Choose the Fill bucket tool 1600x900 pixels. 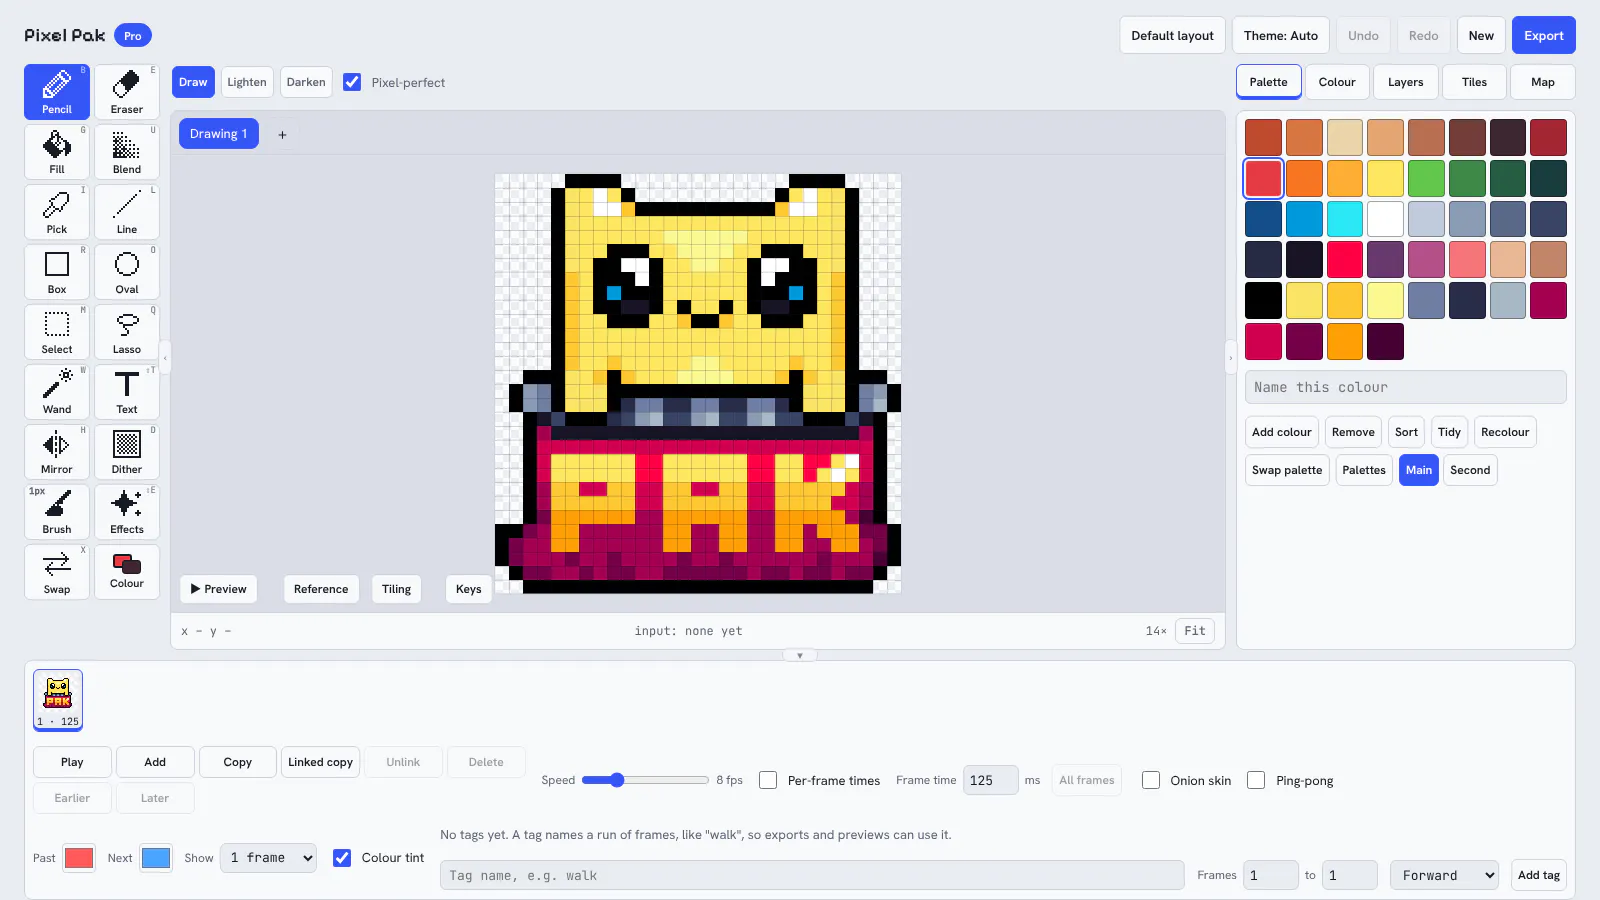point(57,152)
